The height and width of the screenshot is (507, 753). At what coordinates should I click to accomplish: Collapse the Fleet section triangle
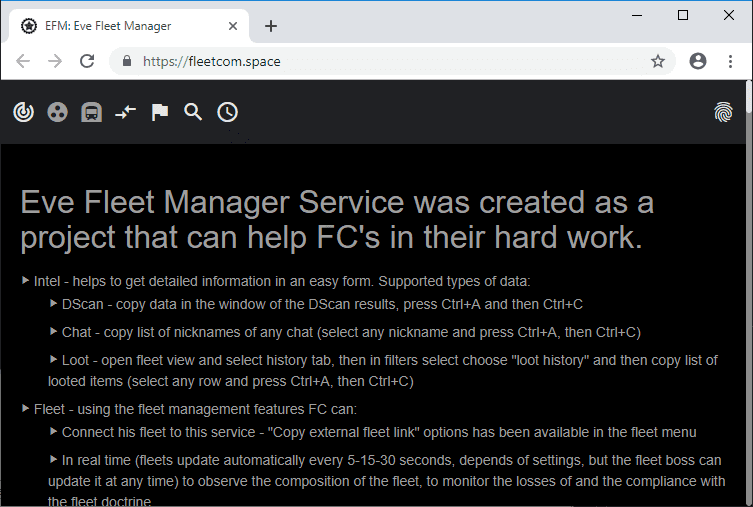26,408
